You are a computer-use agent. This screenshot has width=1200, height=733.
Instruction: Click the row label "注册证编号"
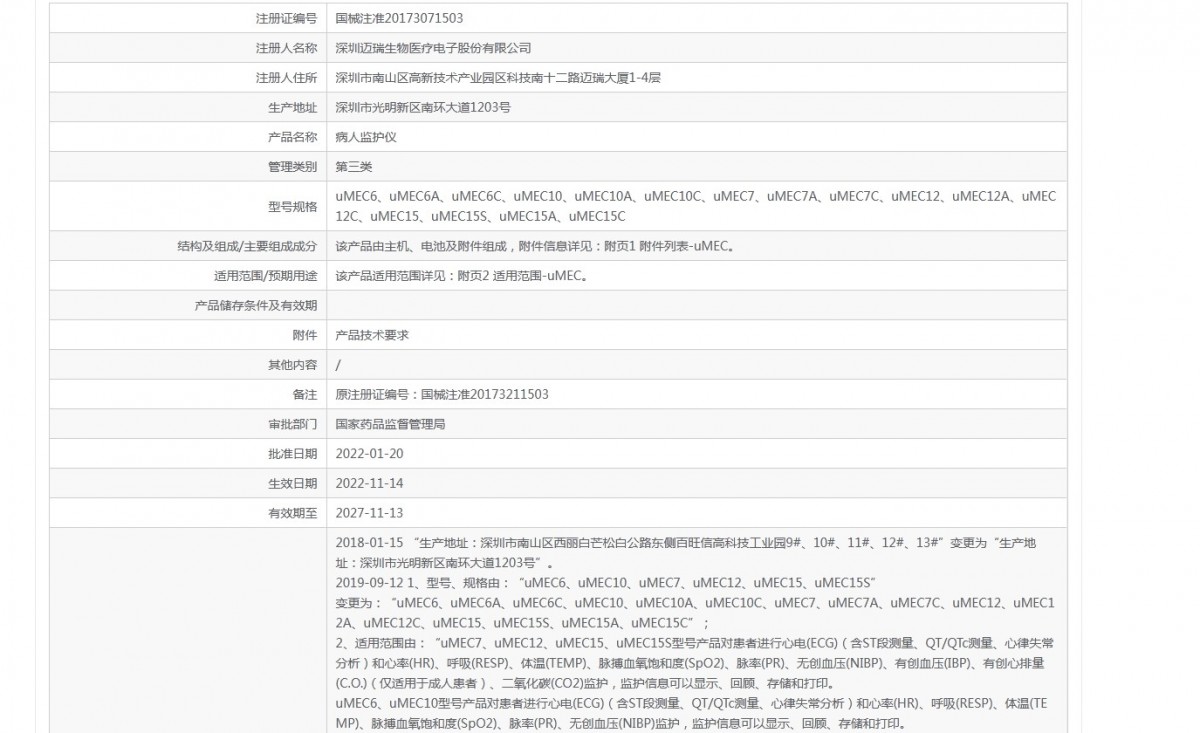pos(288,18)
